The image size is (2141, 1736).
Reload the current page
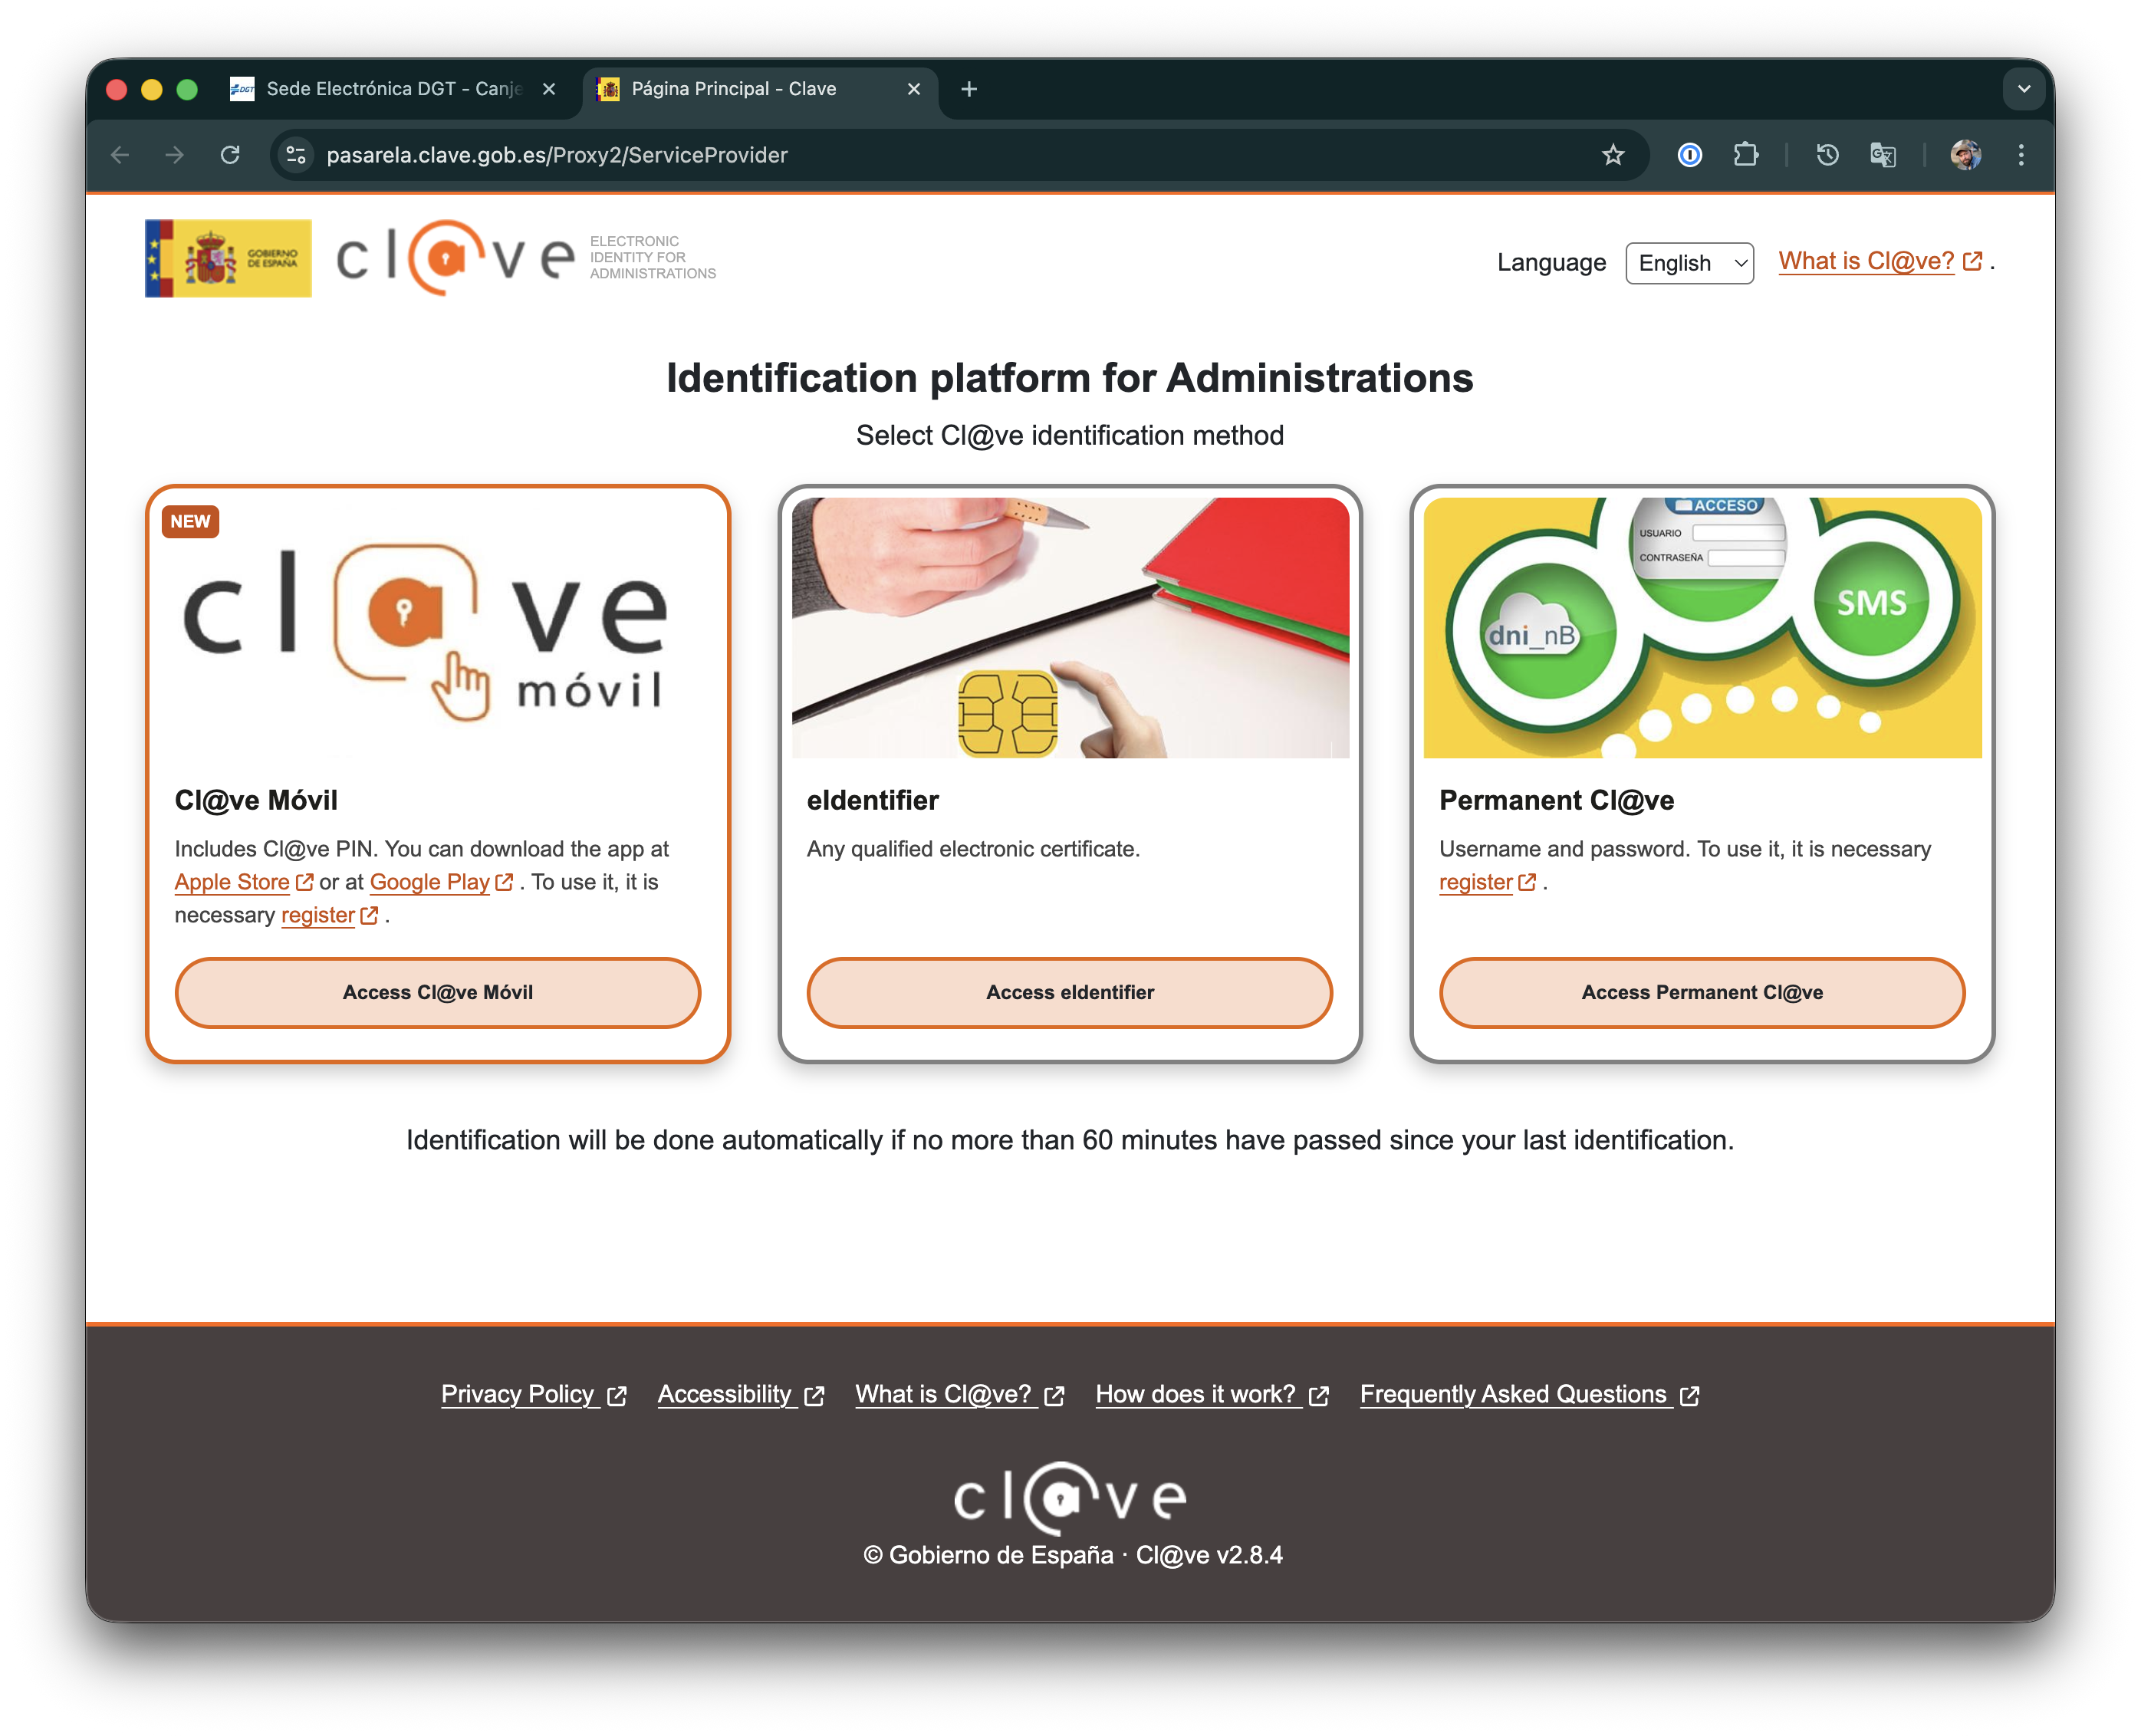(230, 155)
